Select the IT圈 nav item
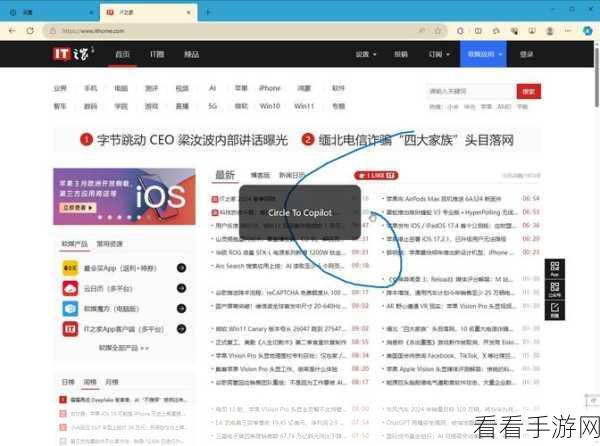Screen dimensions: 600x446 click(x=157, y=54)
